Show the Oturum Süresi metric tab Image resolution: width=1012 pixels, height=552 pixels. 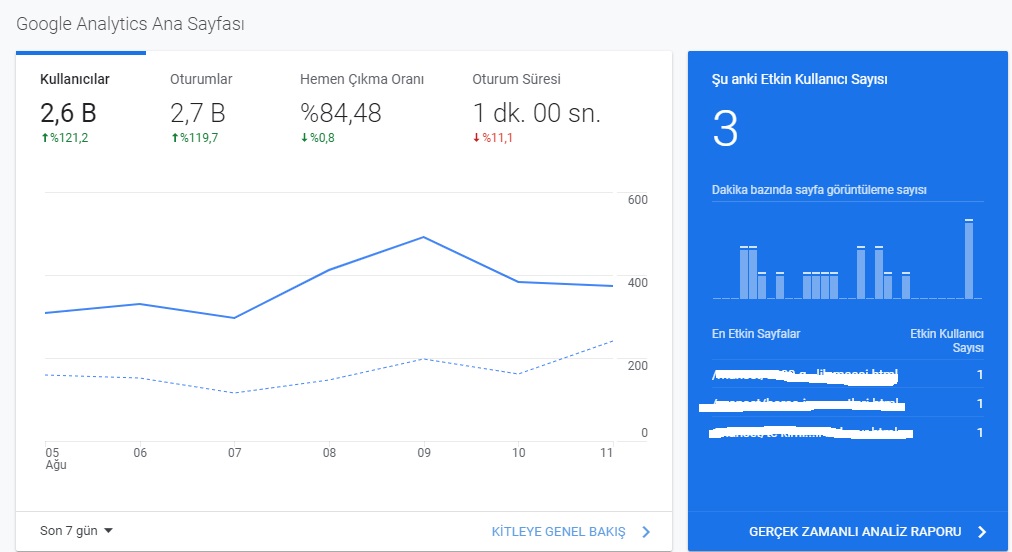(x=536, y=107)
